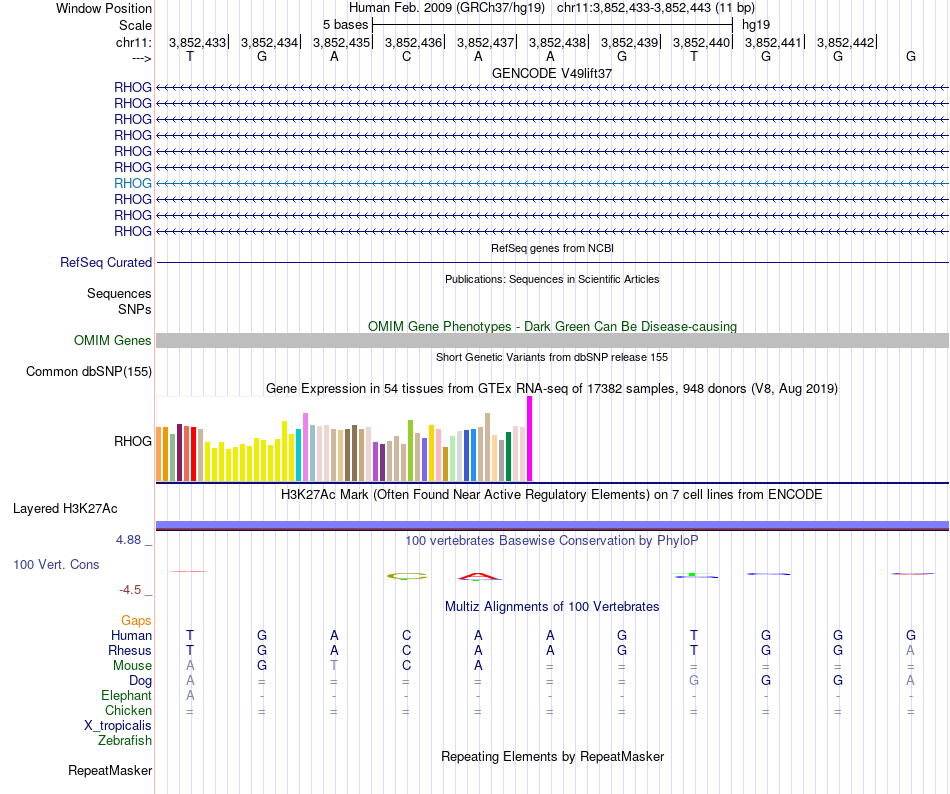
Task: Click the gray G in Dog row
Action: [694, 681]
